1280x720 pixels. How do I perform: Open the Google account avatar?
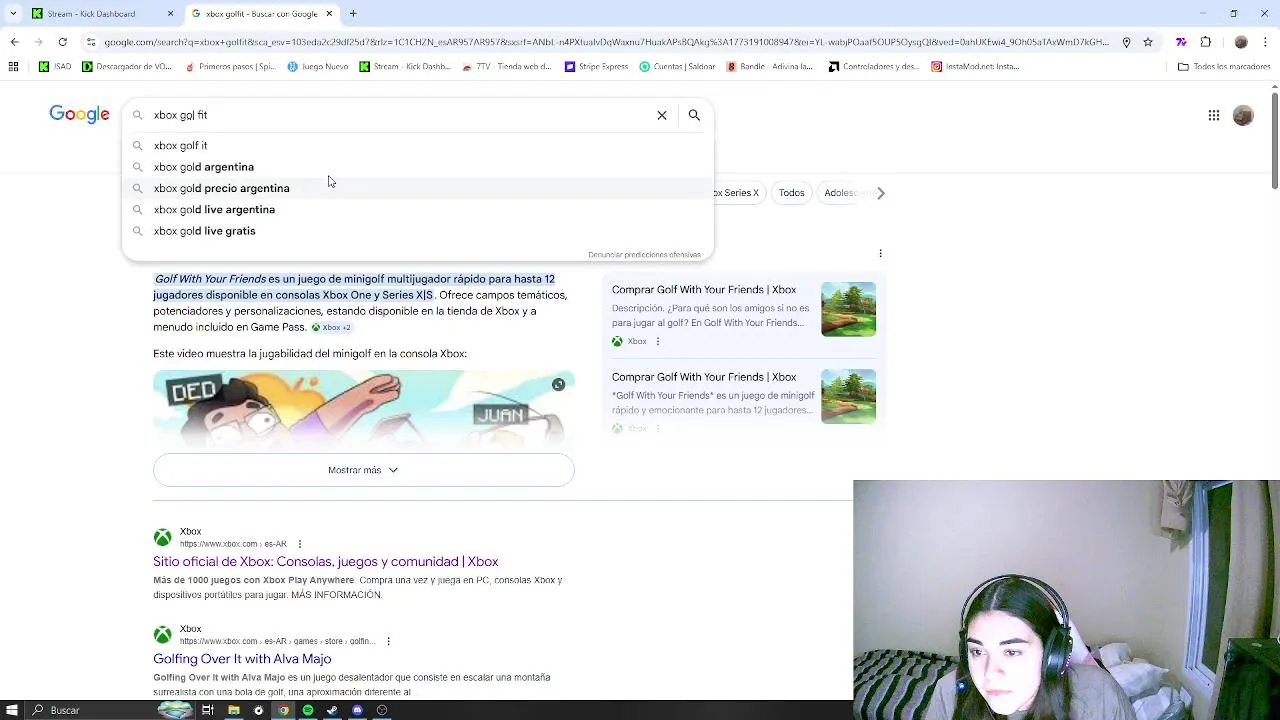click(x=1243, y=115)
